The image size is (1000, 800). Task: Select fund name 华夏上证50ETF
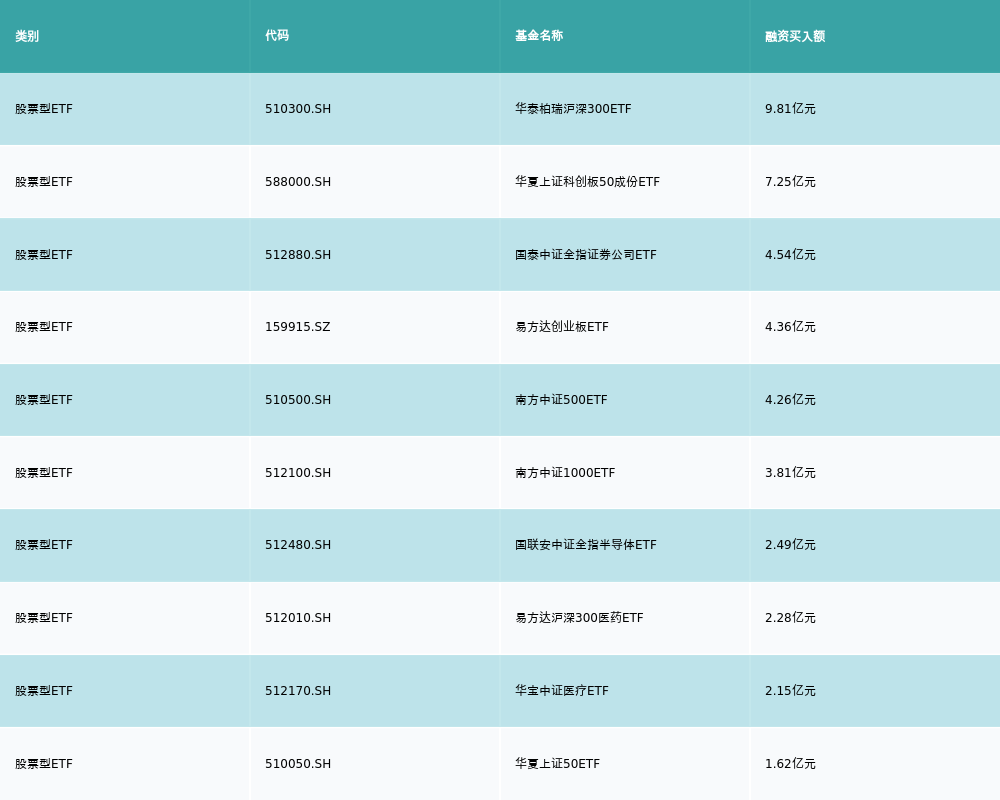pos(557,764)
